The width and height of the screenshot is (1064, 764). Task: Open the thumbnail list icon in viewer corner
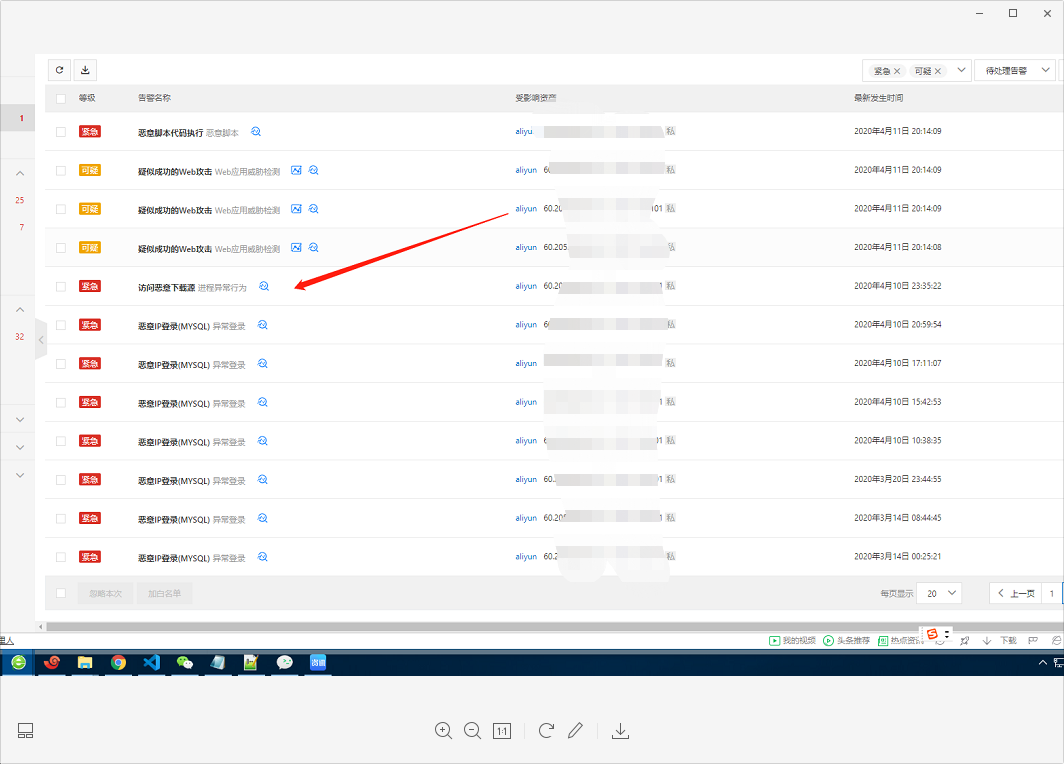[x=25, y=731]
